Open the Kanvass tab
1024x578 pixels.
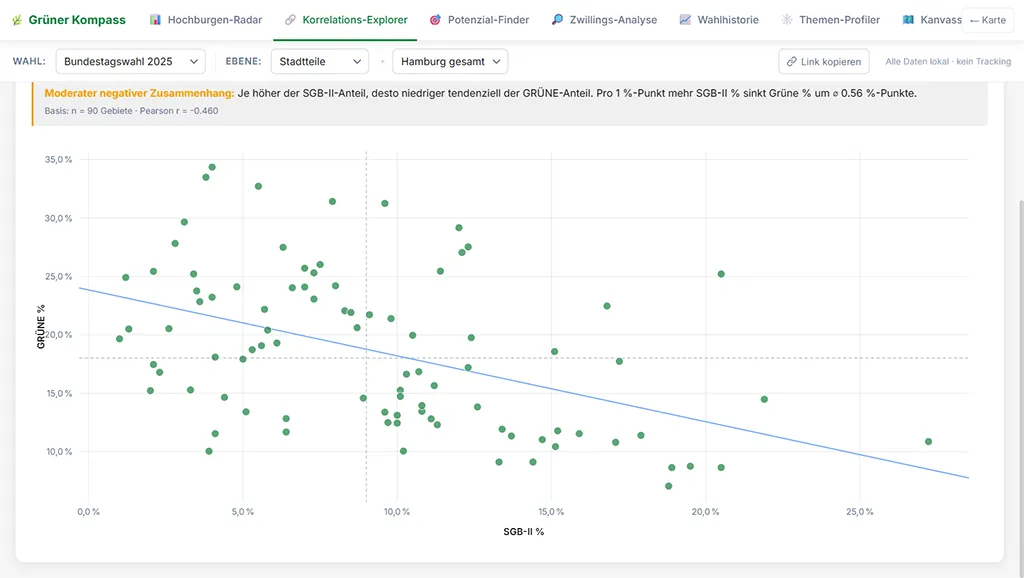click(x=931, y=20)
